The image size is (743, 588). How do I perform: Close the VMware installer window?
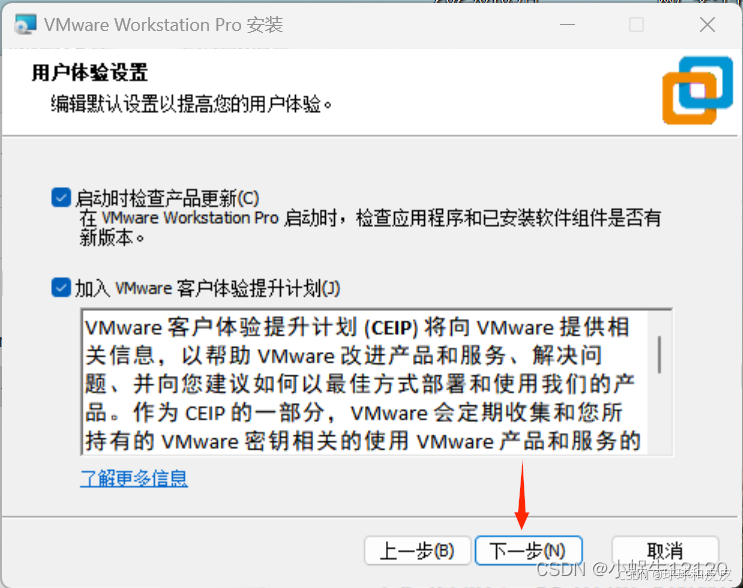click(x=707, y=25)
